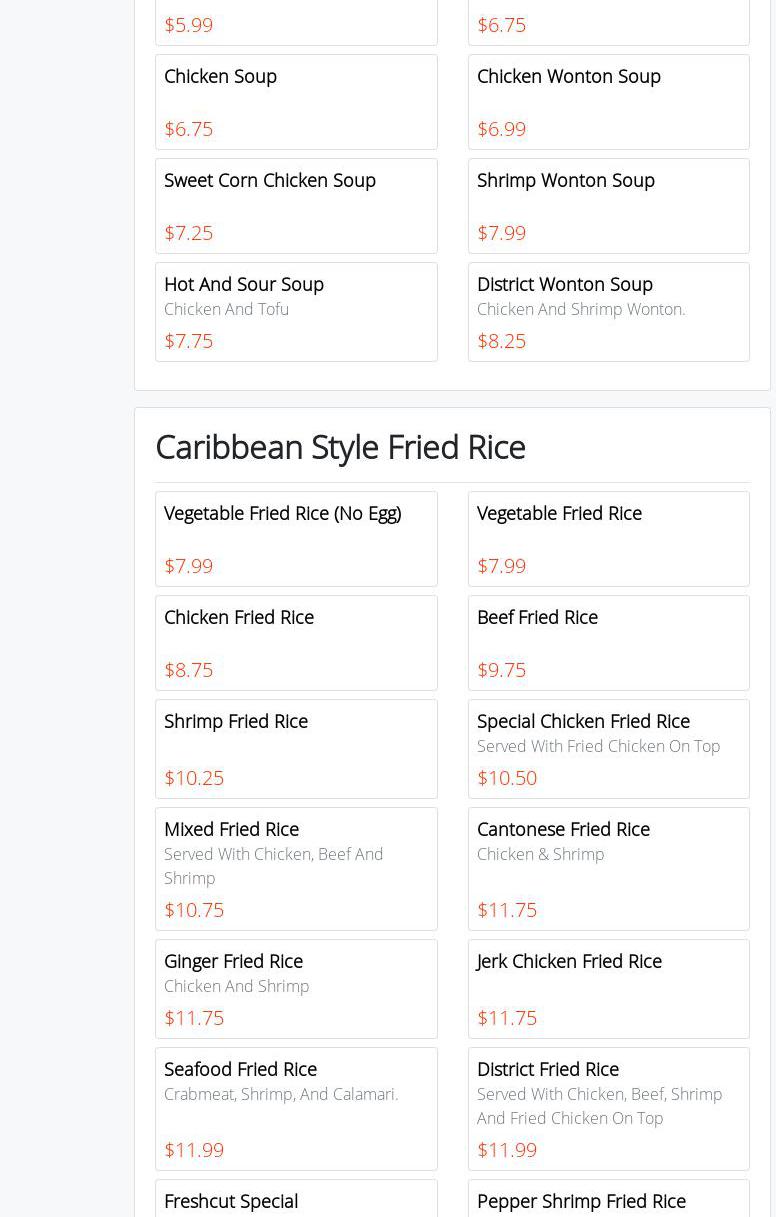Open District Fried Rice item
The image size is (776, 1217).
(x=608, y=1109)
